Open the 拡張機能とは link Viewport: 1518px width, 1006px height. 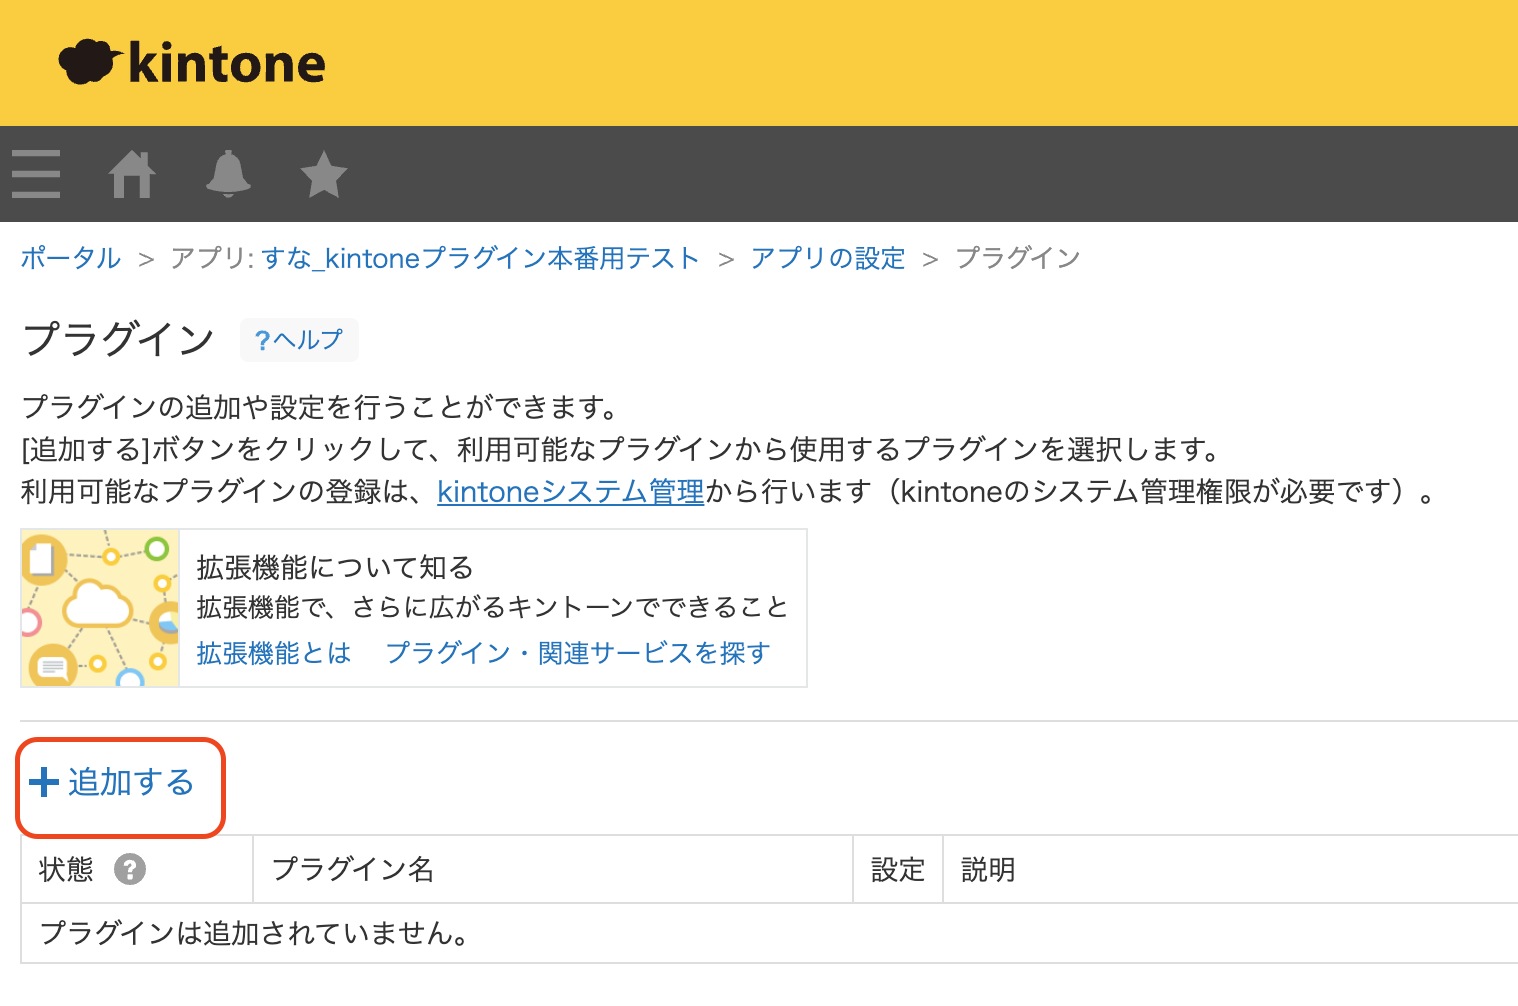pos(274,653)
